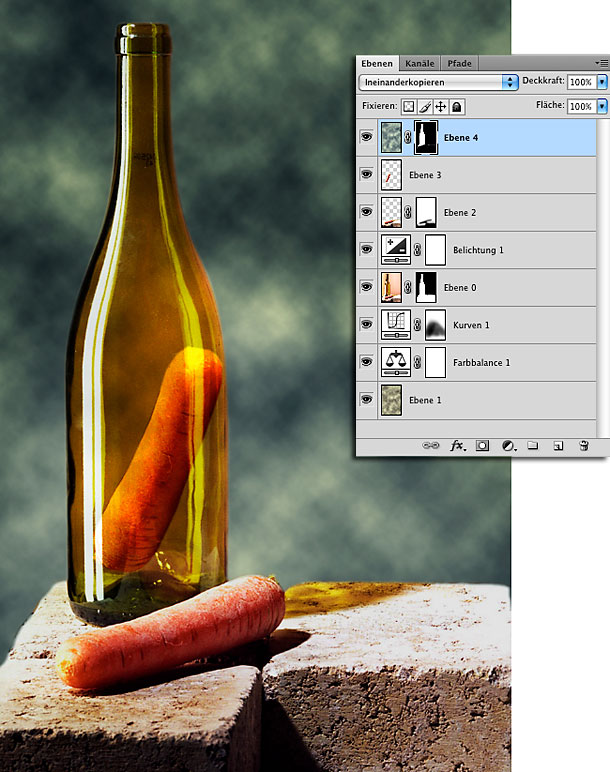Viewport: 610px width, 772px height.
Task: Click the Belichtung 1 exposure adjustment icon
Action: pyautogui.click(x=396, y=250)
